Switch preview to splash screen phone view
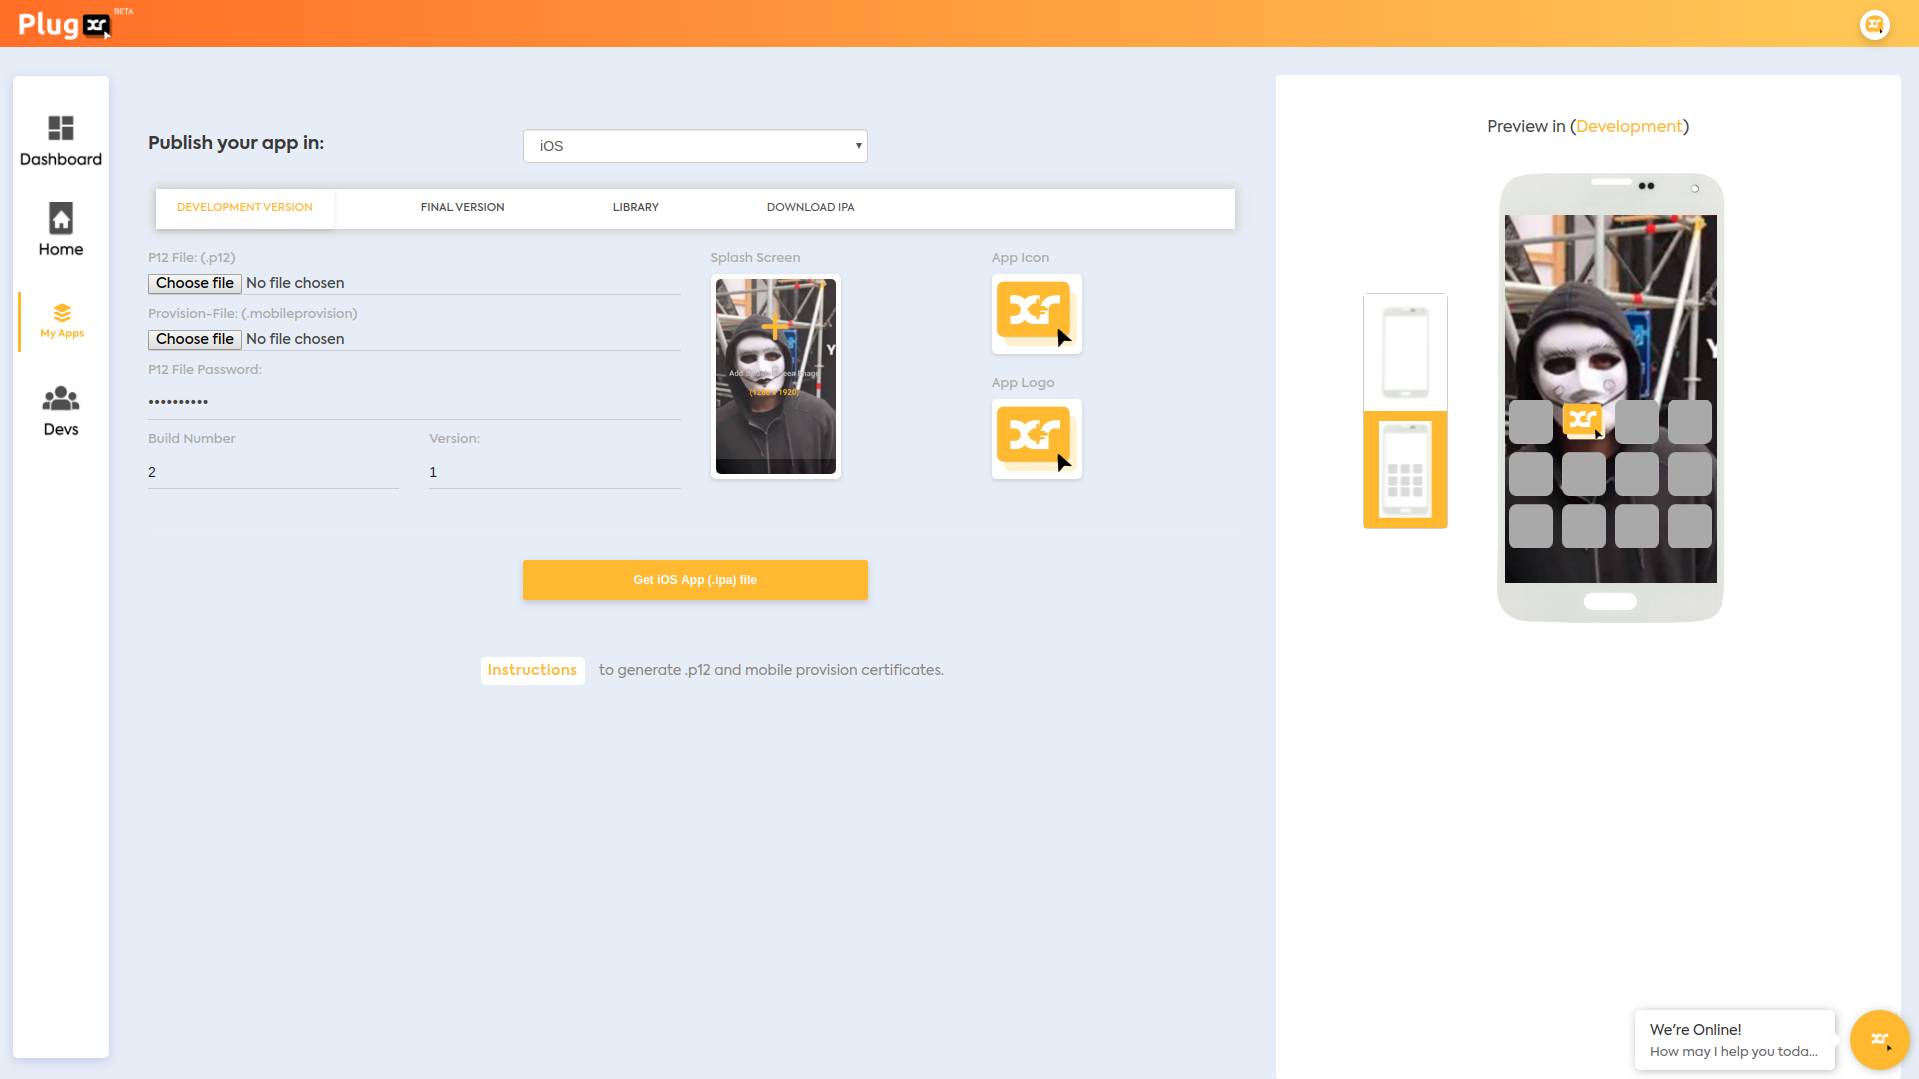This screenshot has height=1079, width=1919. (1405, 352)
